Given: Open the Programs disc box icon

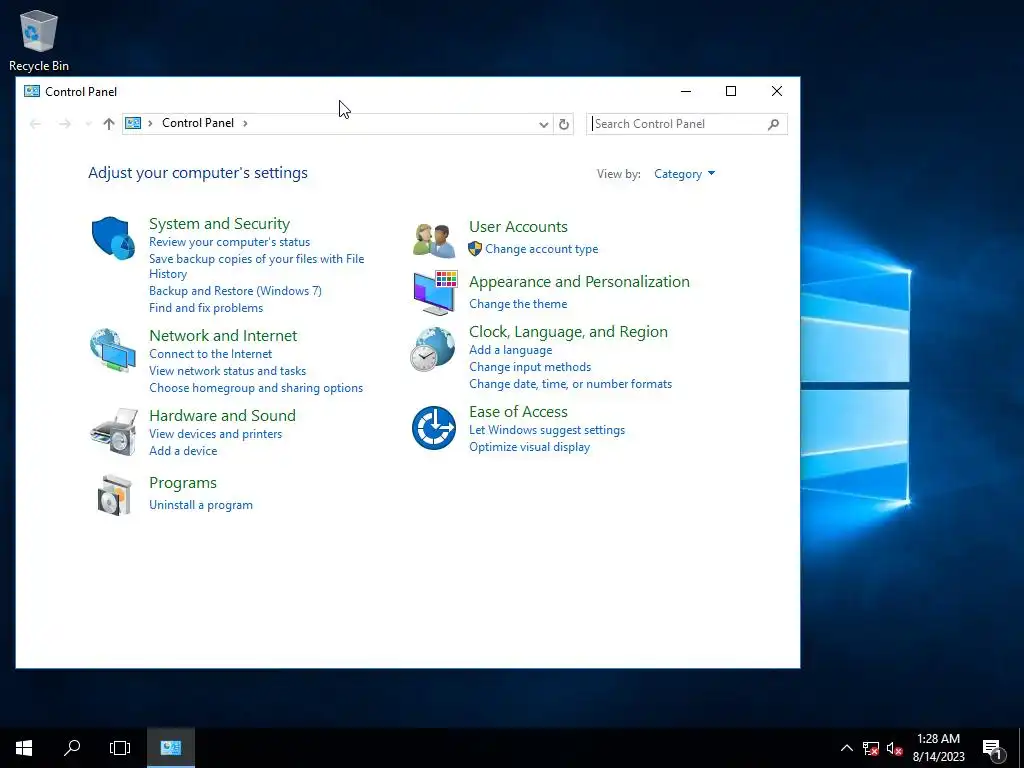Looking at the screenshot, I should pyautogui.click(x=114, y=495).
